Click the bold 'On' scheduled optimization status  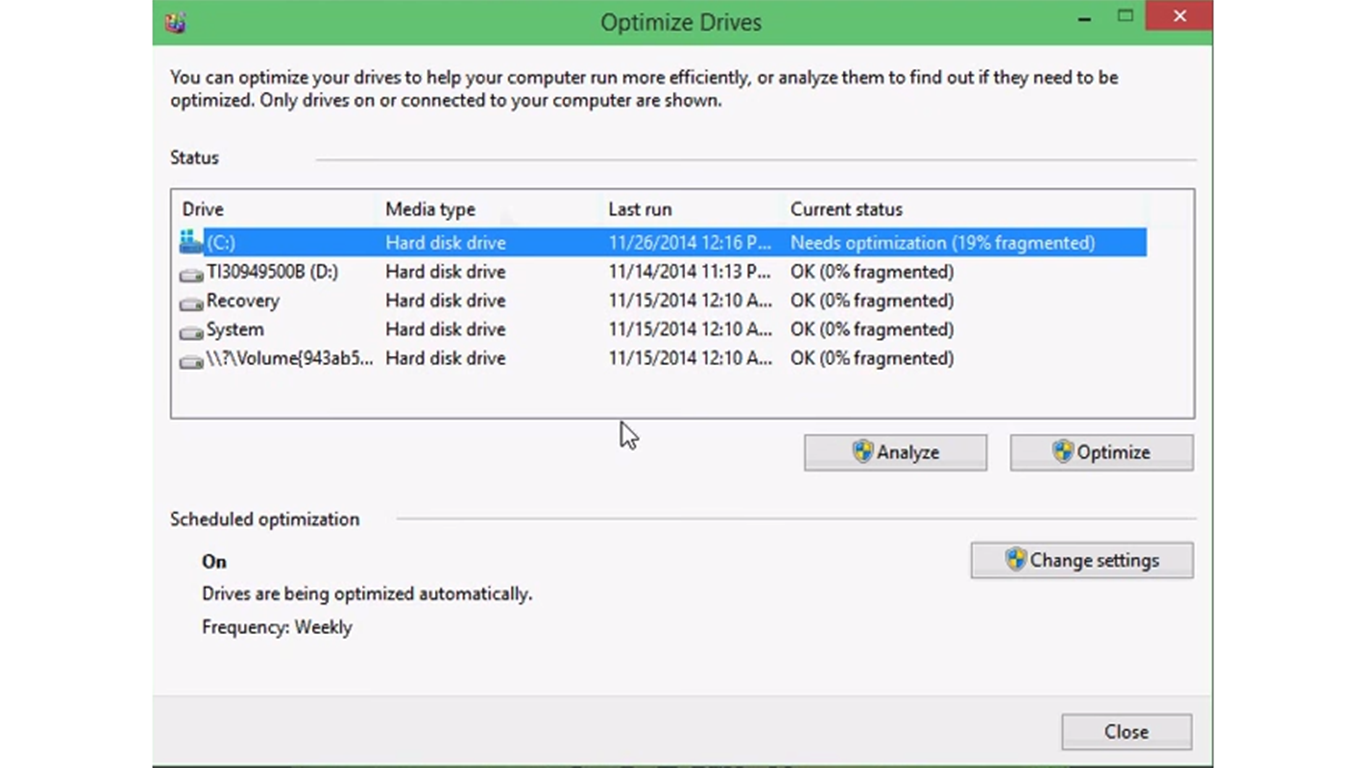click(214, 561)
